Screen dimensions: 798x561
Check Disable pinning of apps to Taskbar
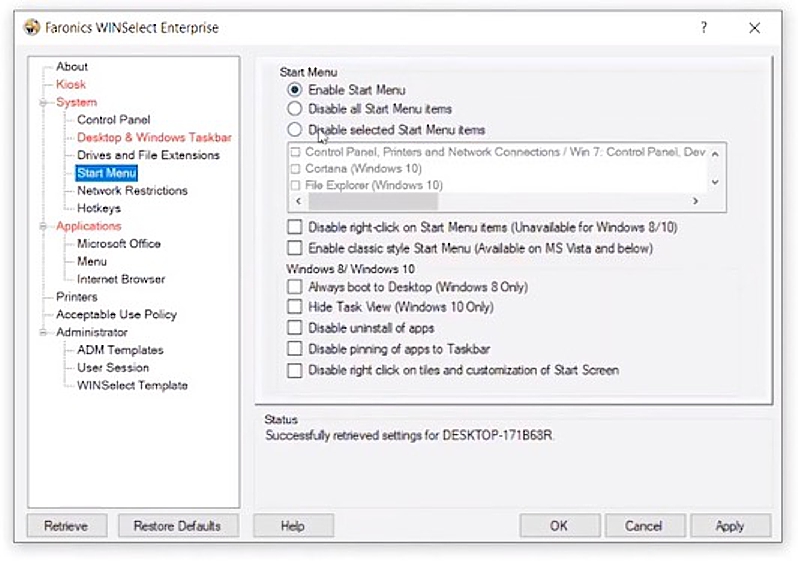point(295,349)
